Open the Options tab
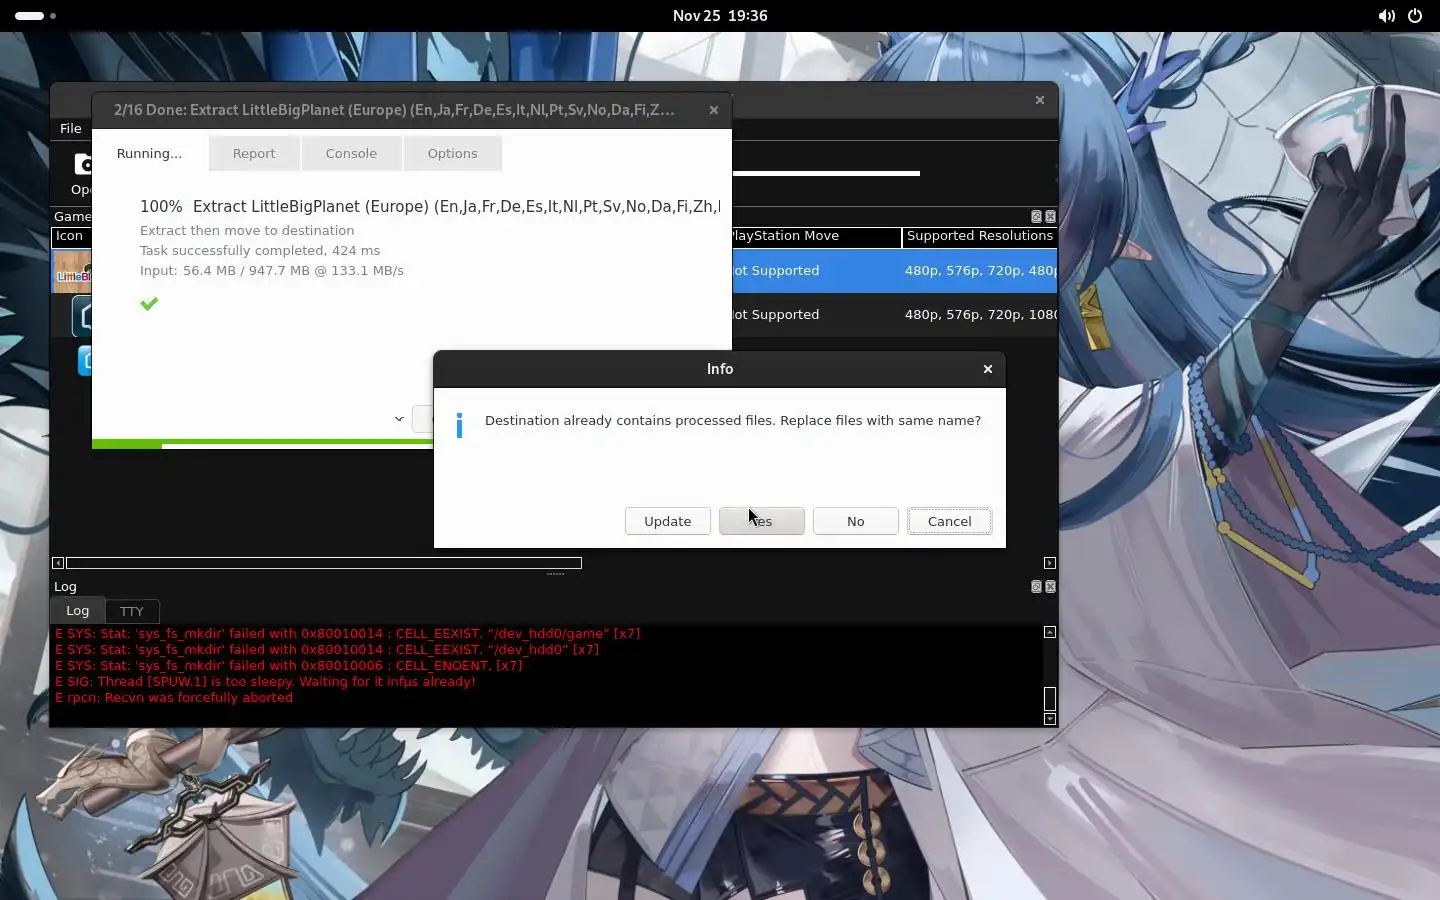 click(452, 154)
